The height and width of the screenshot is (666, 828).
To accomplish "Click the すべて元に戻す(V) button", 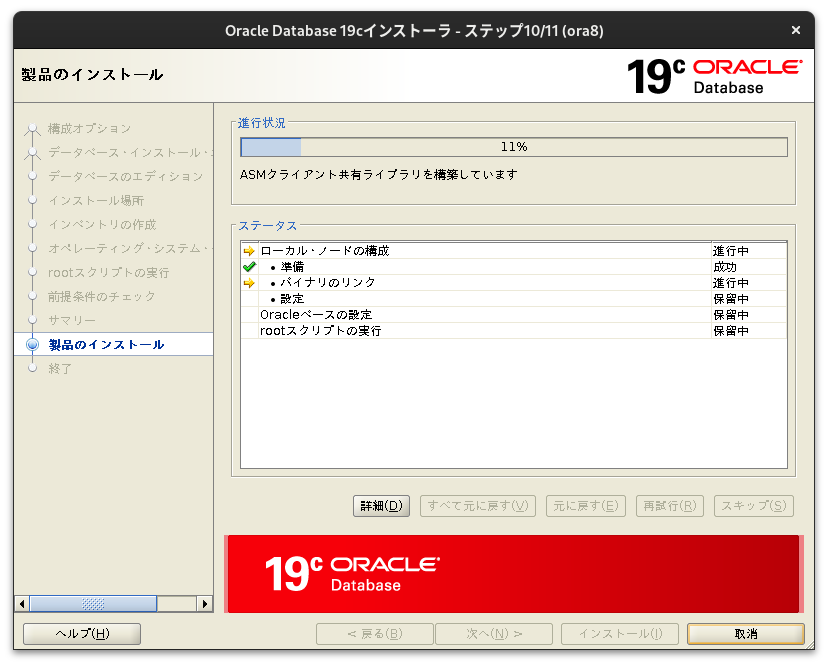I will (x=477, y=506).
